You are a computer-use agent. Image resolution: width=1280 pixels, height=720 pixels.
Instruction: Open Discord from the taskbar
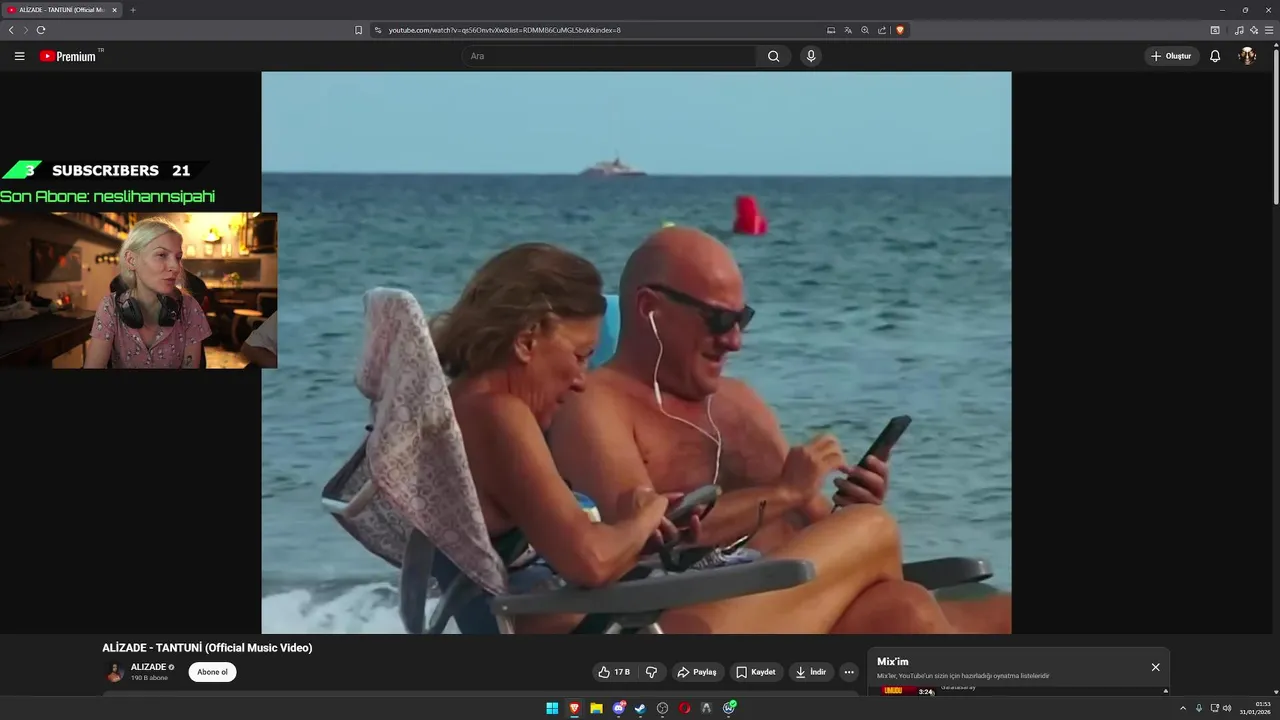click(618, 708)
